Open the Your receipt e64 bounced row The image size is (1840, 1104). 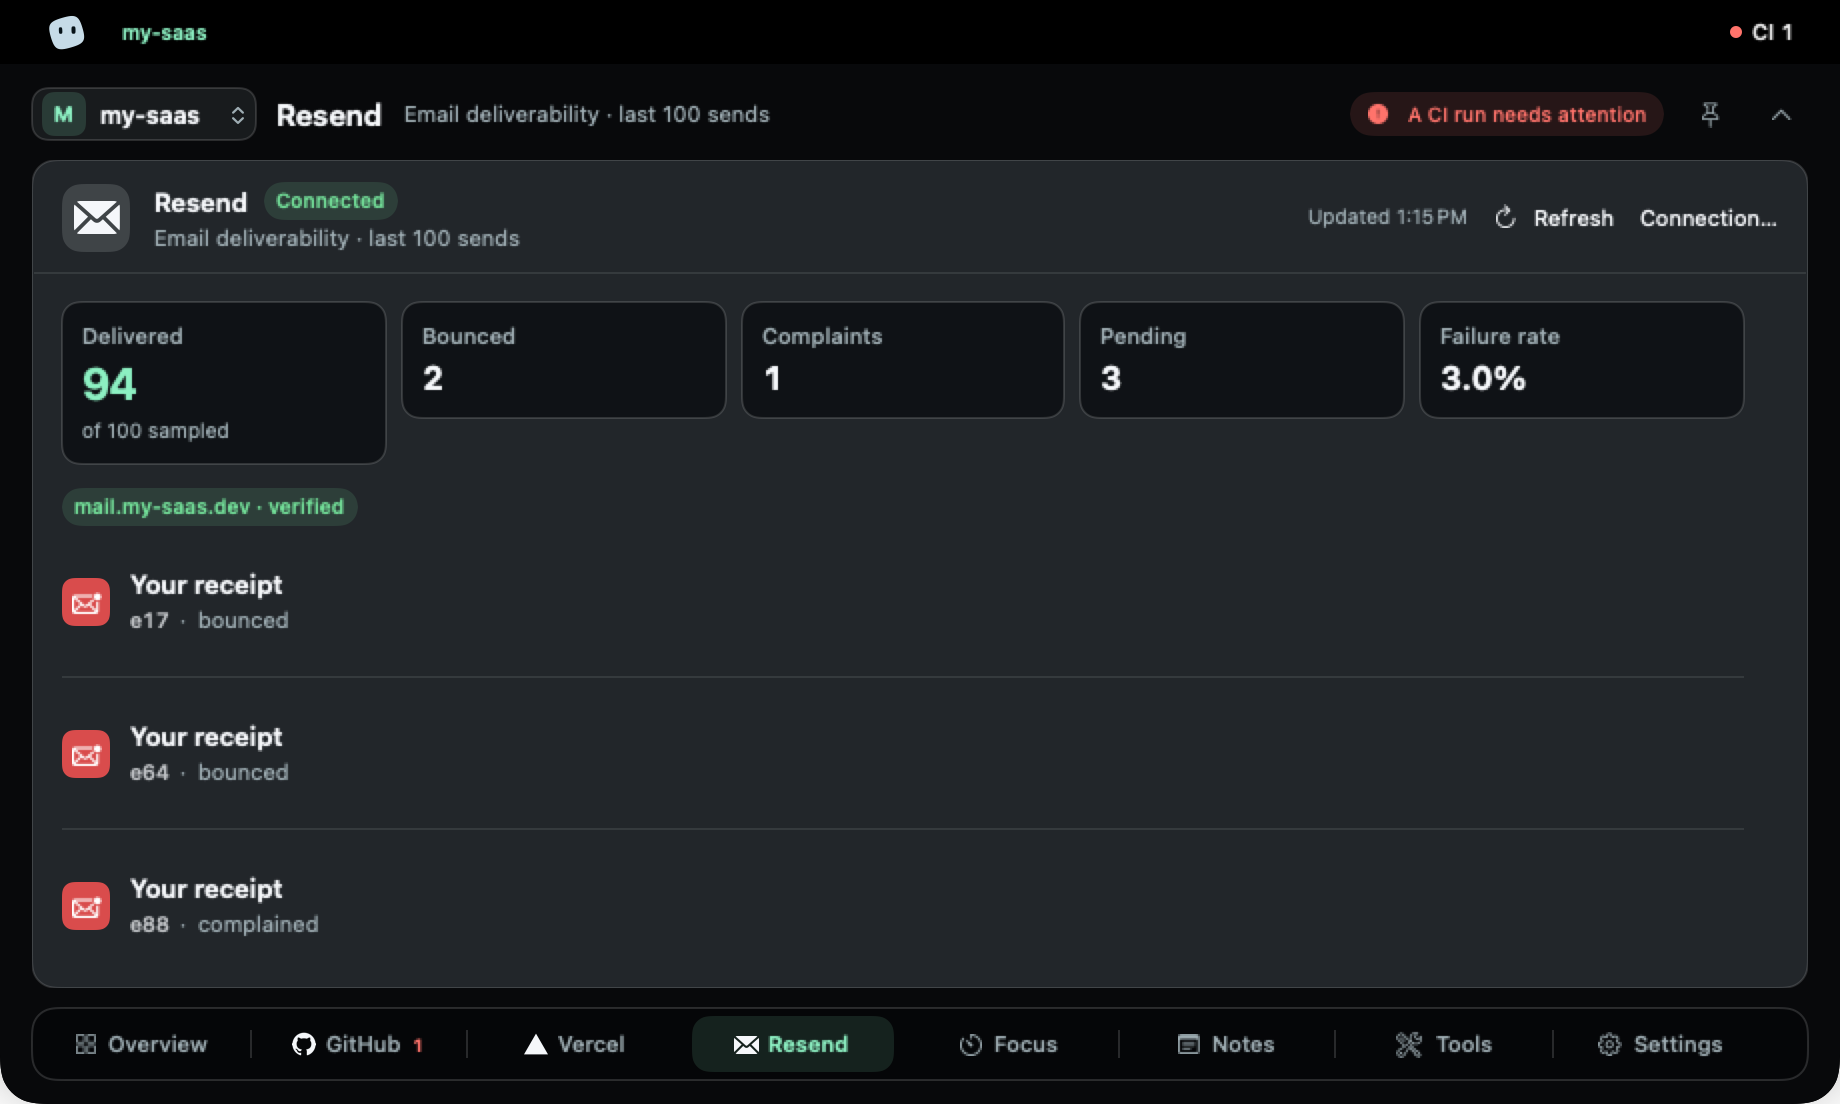[x=902, y=754]
